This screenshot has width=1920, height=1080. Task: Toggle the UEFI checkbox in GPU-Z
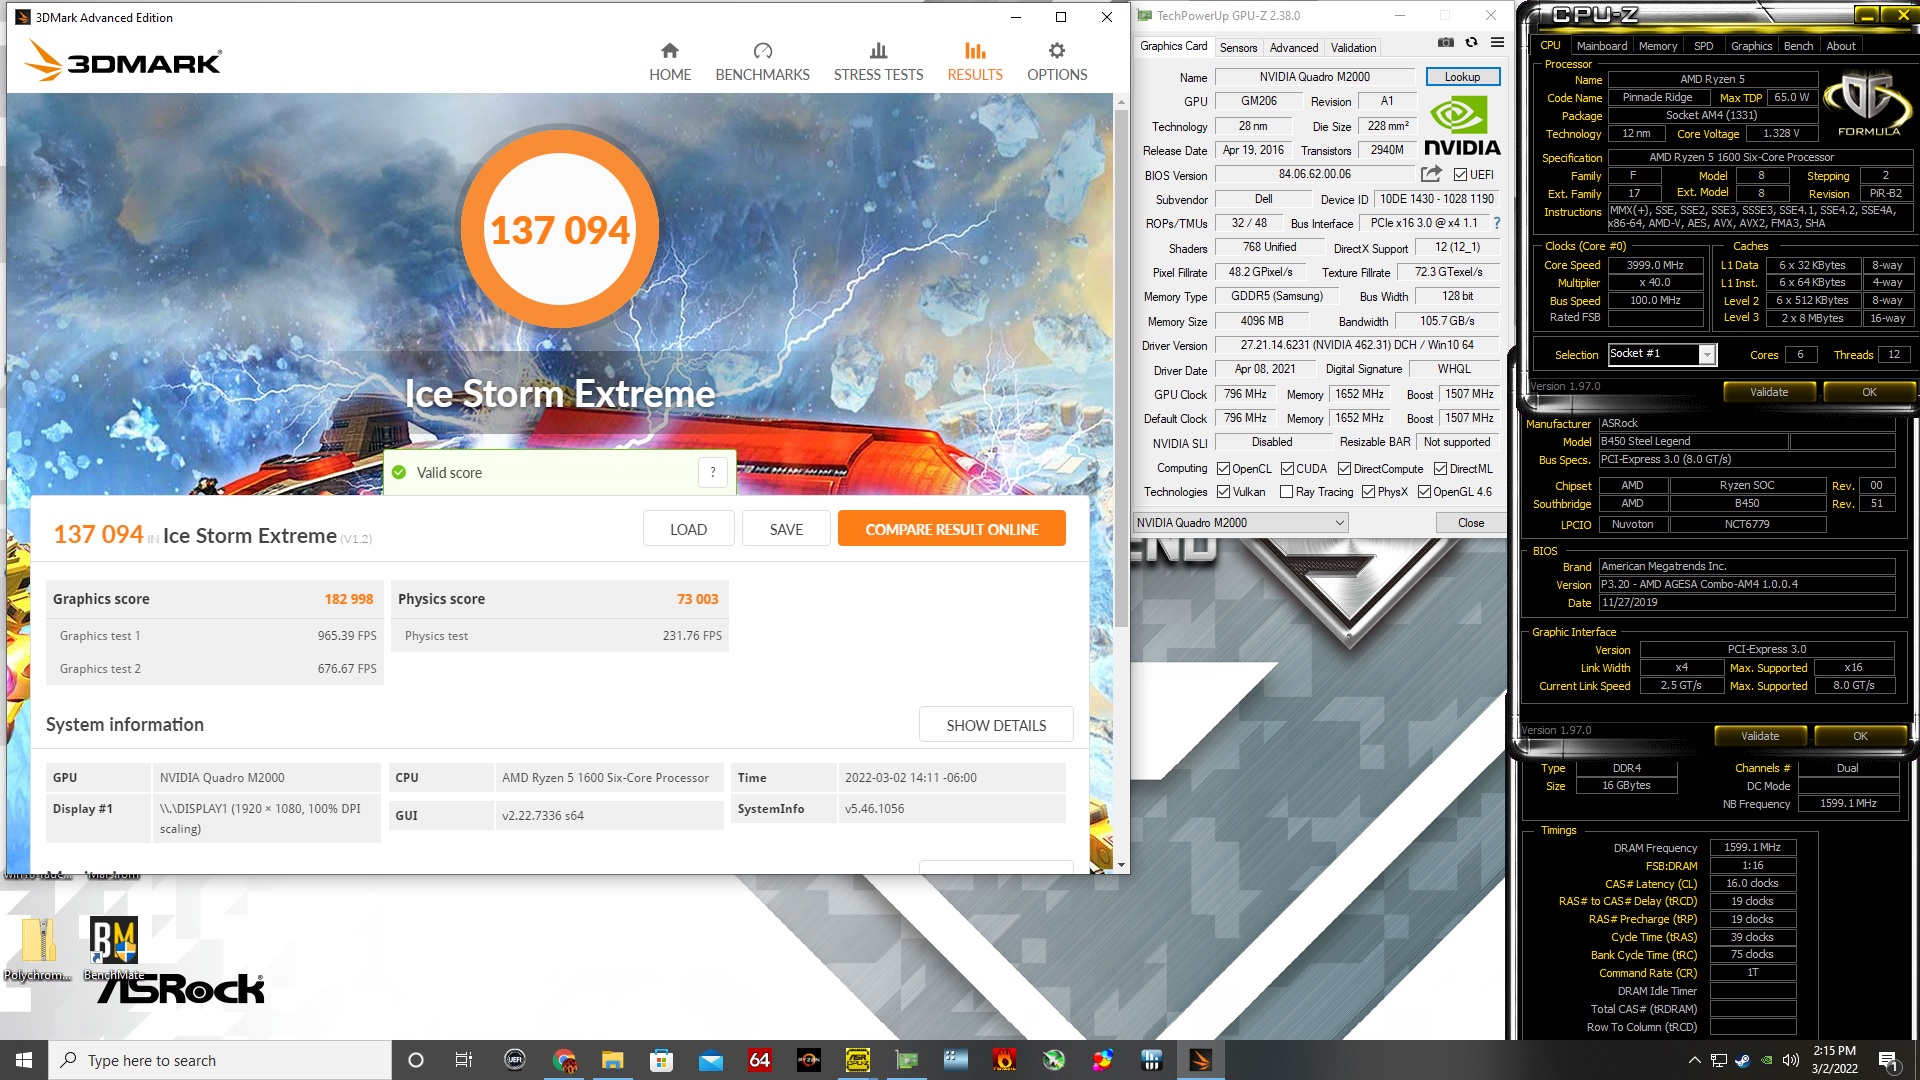pyautogui.click(x=1460, y=174)
